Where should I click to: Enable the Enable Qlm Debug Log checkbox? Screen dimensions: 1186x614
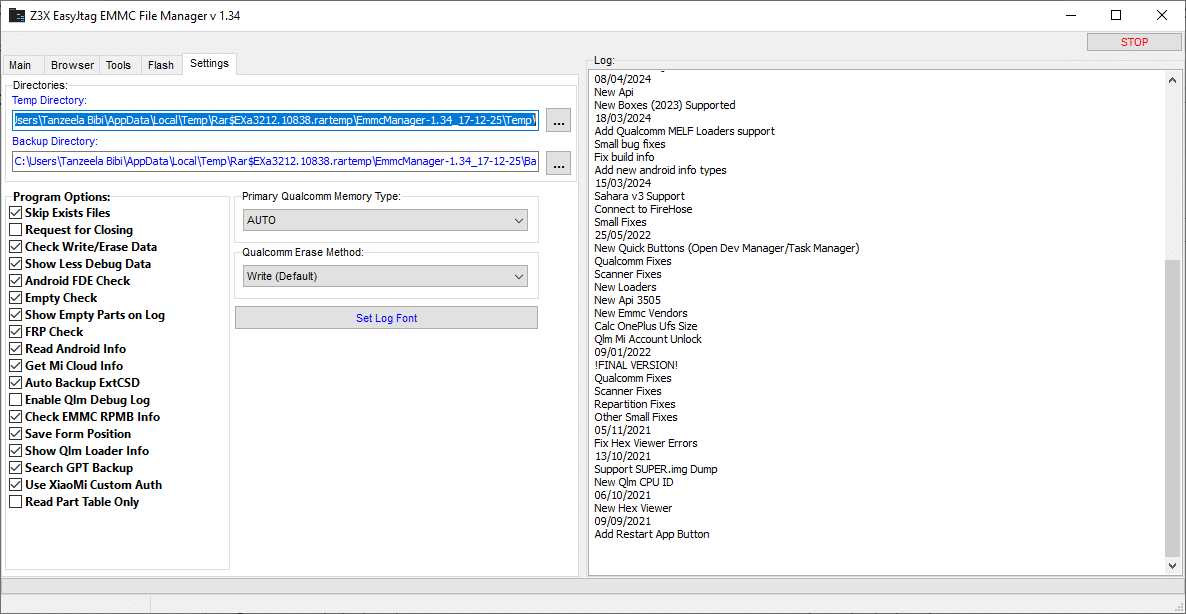pyautogui.click(x=16, y=400)
